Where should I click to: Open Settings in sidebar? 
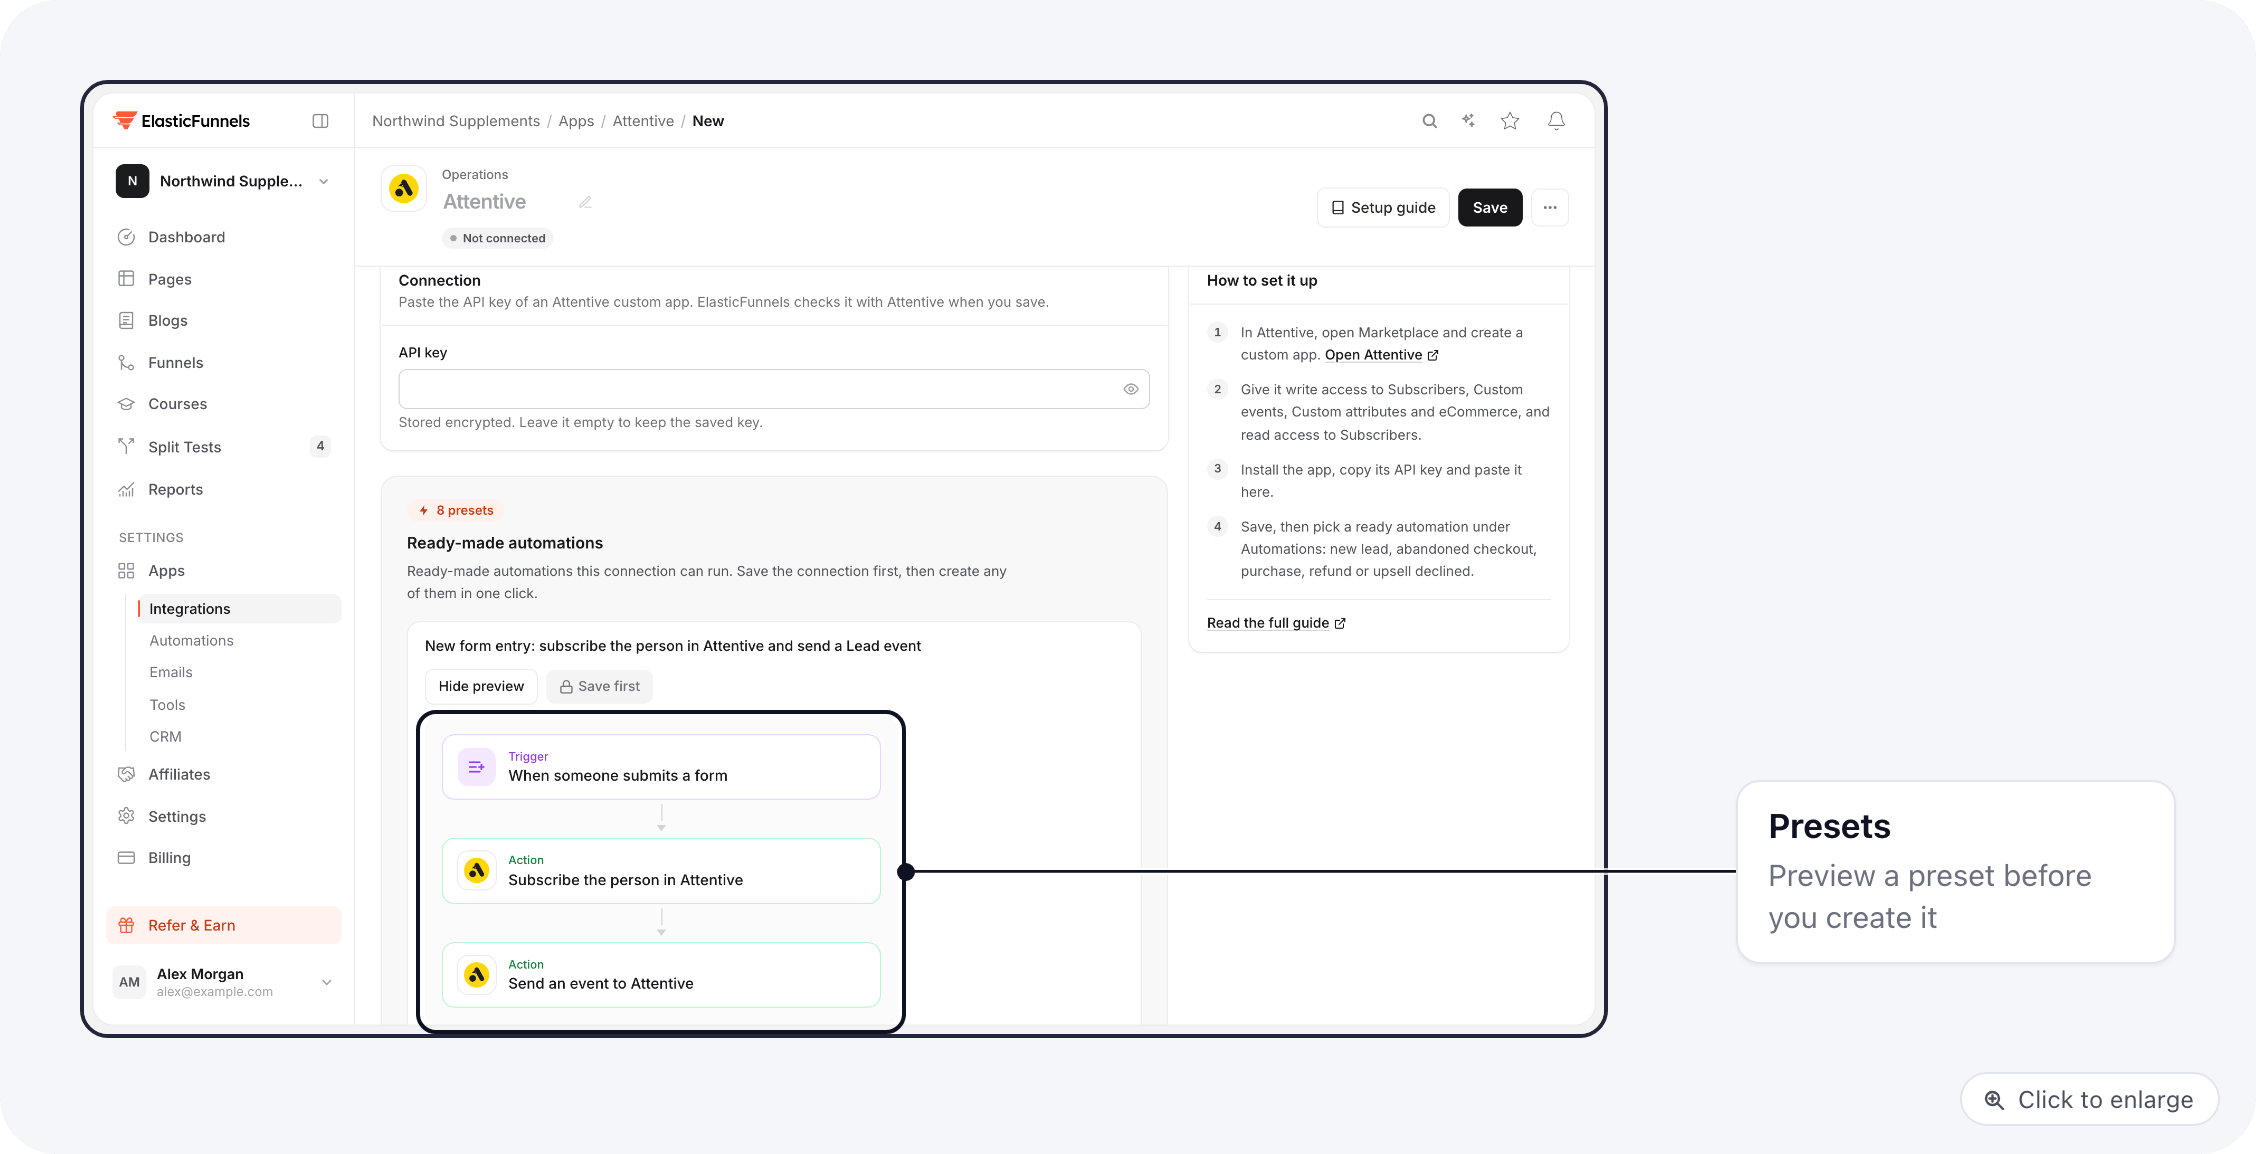(x=224, y=817)
